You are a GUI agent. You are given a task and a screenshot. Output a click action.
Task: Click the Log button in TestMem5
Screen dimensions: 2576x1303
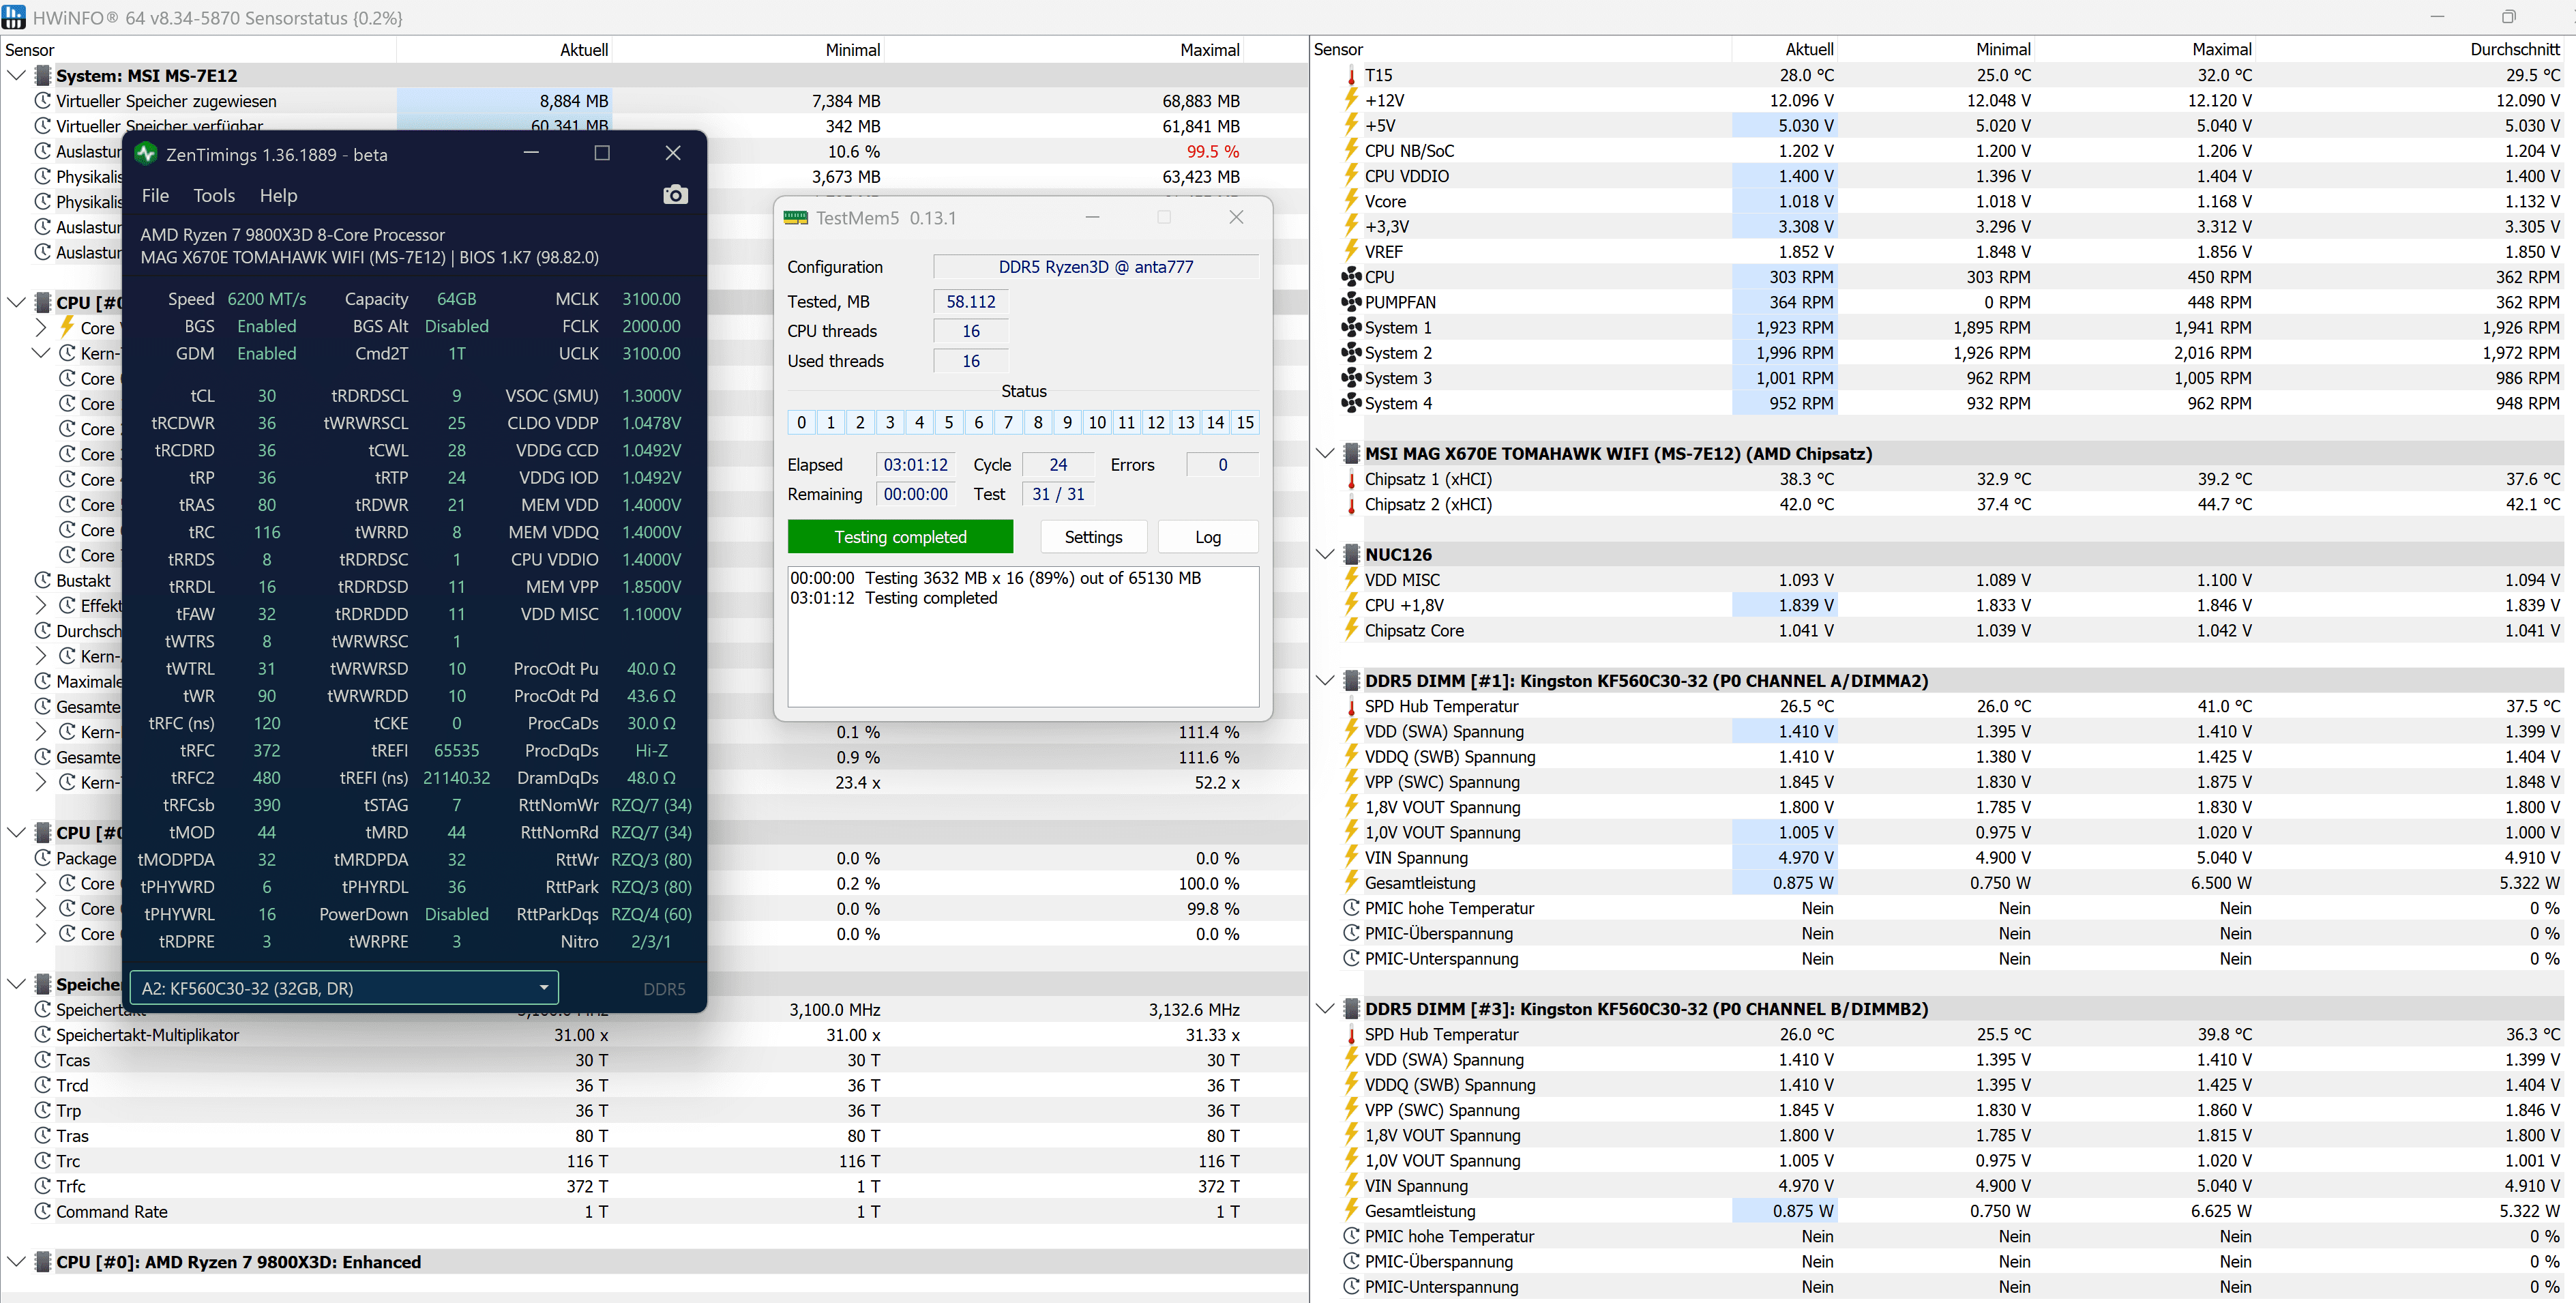[x=1207, y=537]
